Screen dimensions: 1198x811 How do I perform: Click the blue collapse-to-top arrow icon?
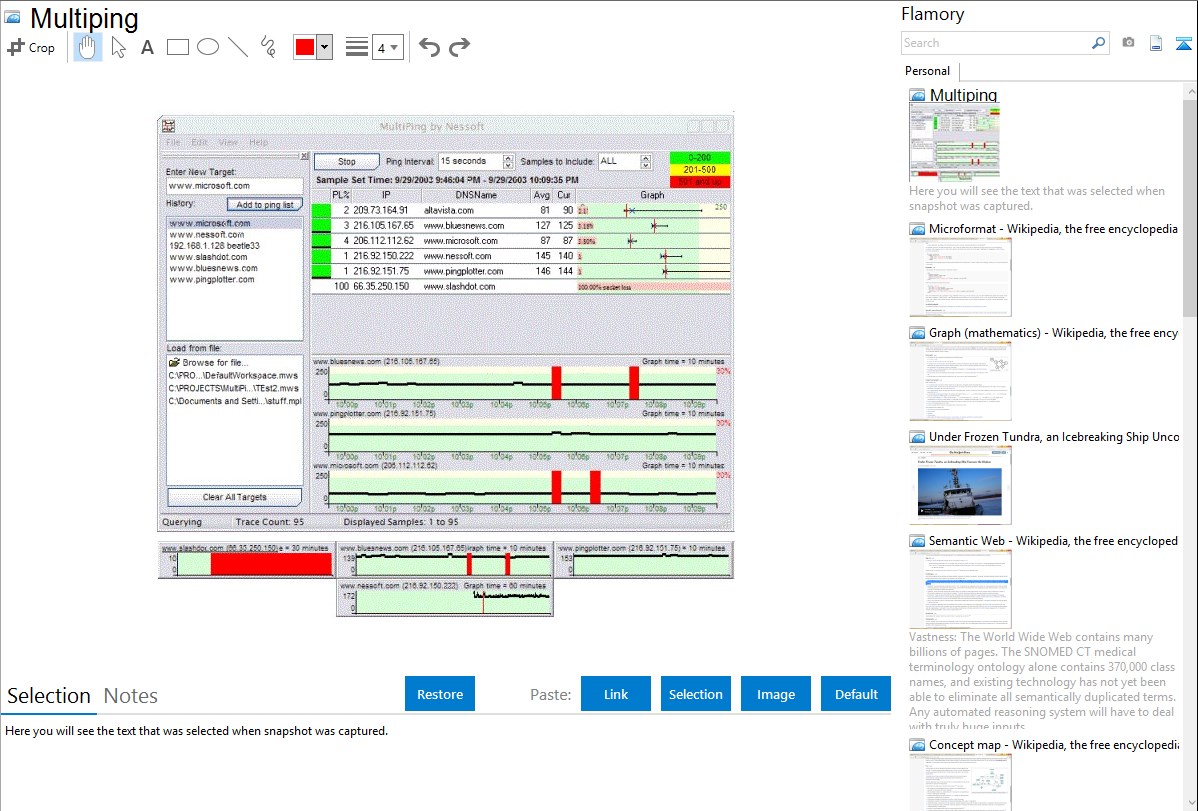1183,44
